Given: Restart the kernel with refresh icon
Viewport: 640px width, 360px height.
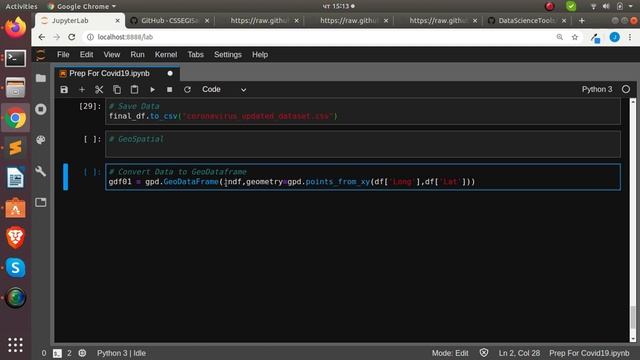Looking at the screenshot, I should [187, 89].
